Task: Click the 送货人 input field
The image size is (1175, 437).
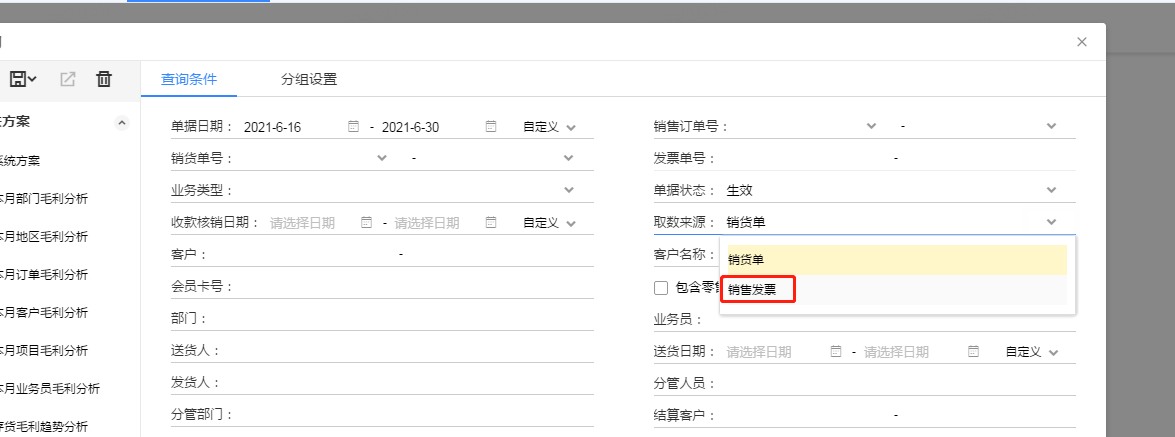Action: [408, 351]
